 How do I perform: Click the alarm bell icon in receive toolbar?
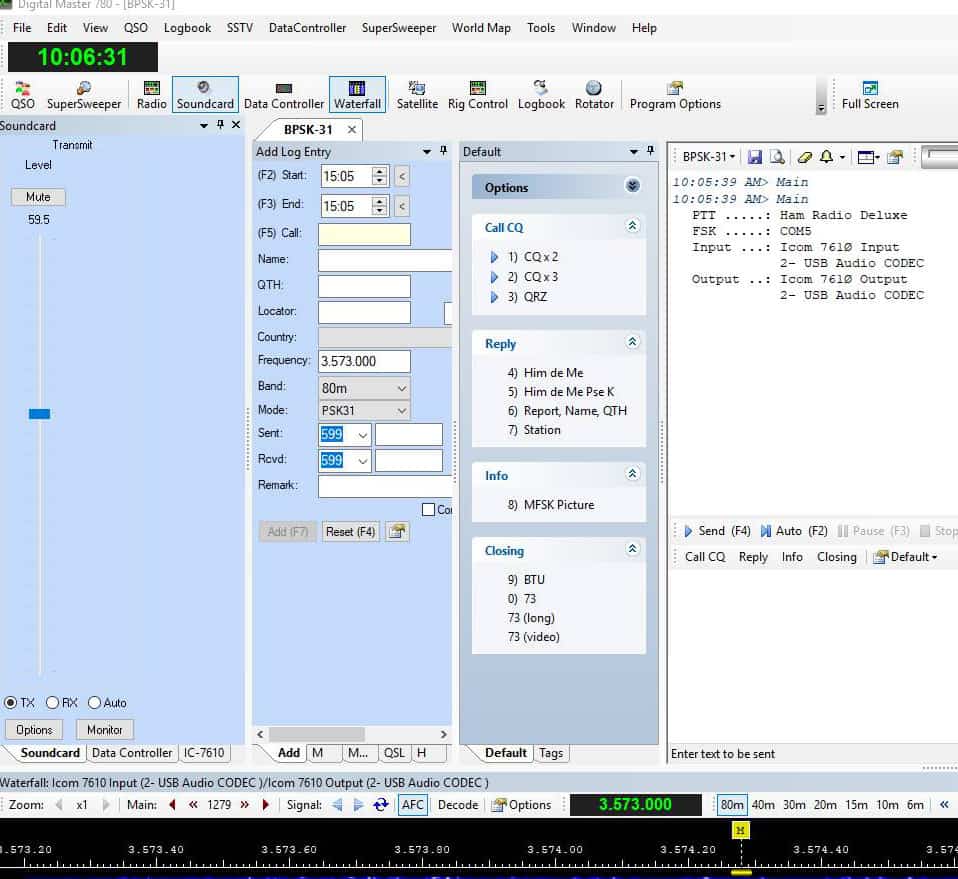click(826, 157)
